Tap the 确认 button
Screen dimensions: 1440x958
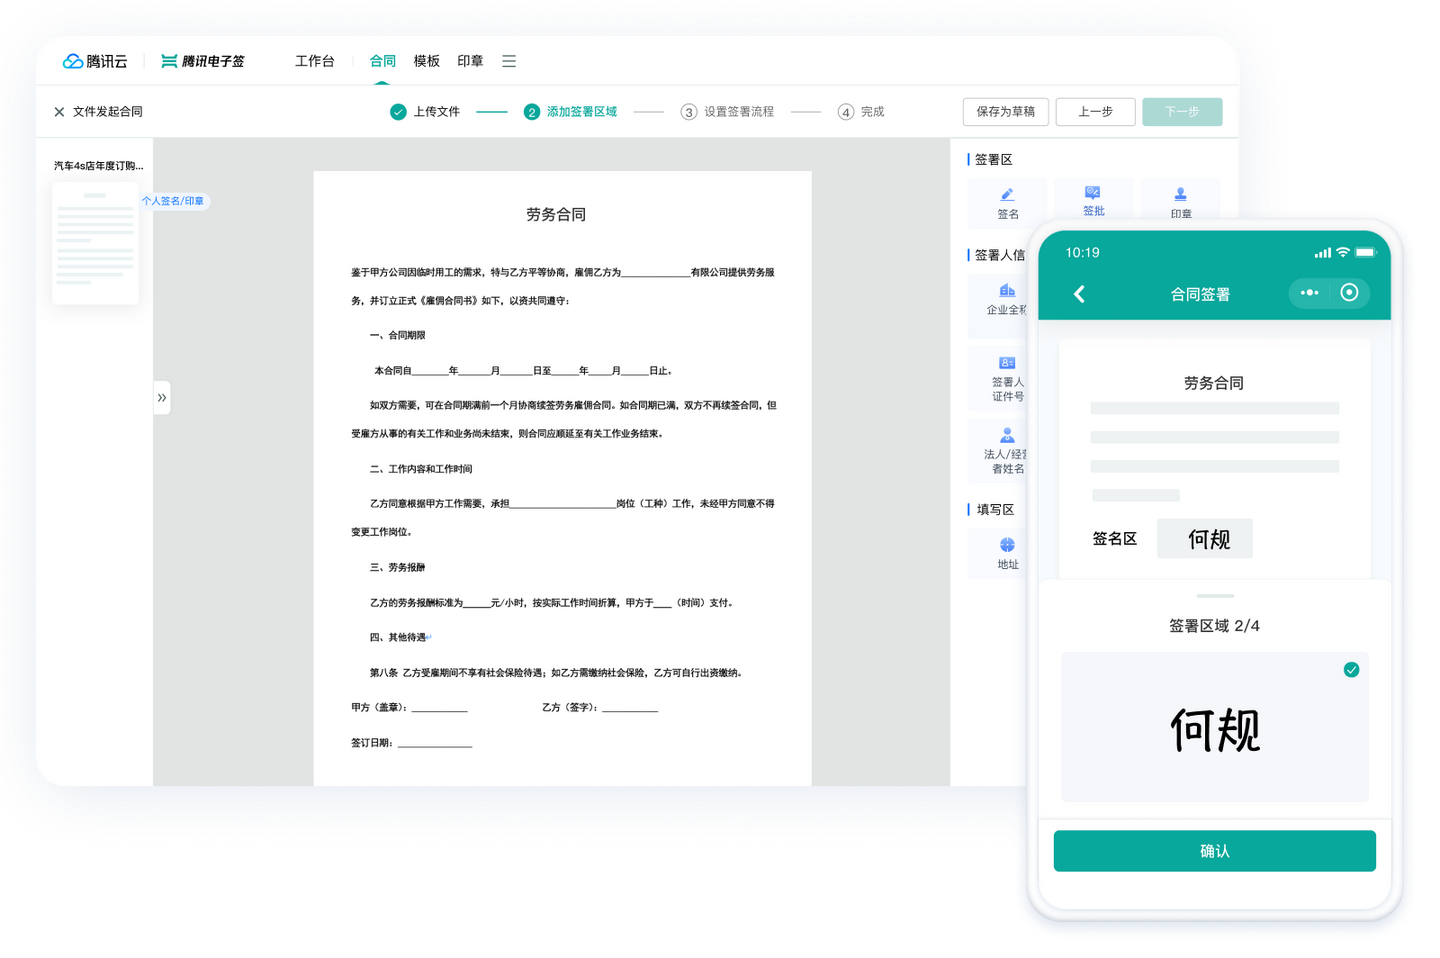pyautogui.click(x=1215, y=851)
